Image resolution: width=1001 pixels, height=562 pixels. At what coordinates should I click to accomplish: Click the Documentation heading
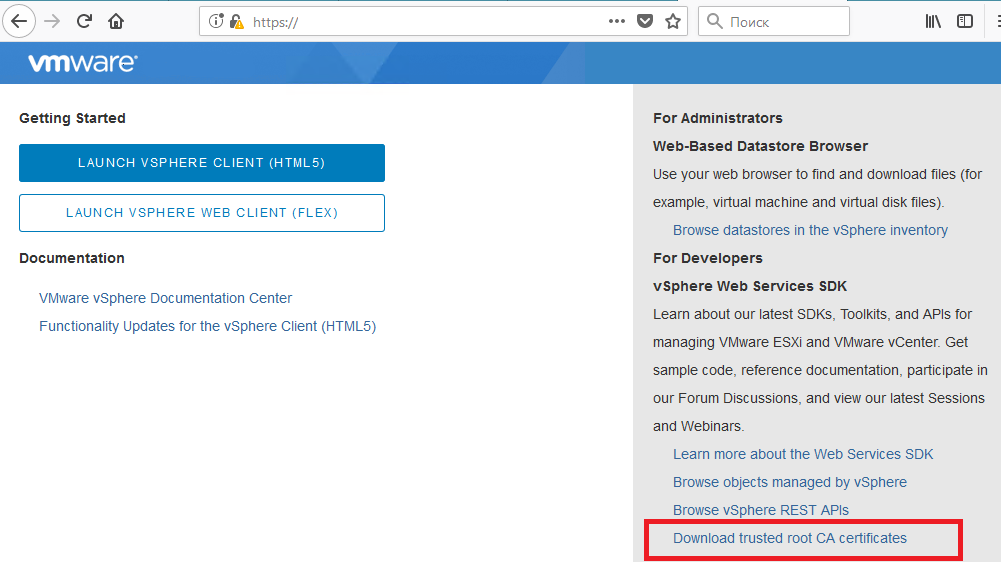click(x=72, y=258)
